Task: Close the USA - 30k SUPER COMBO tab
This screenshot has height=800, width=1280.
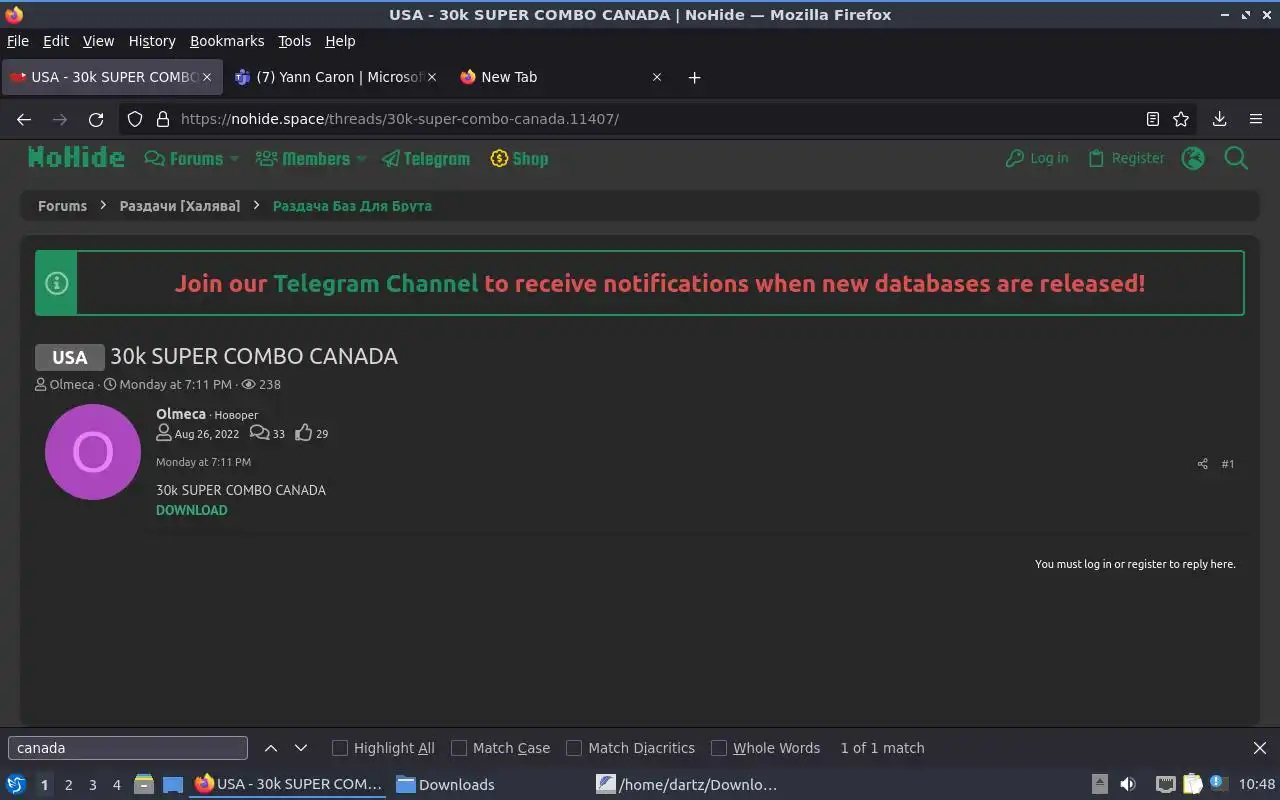Action: coord(207,77)
